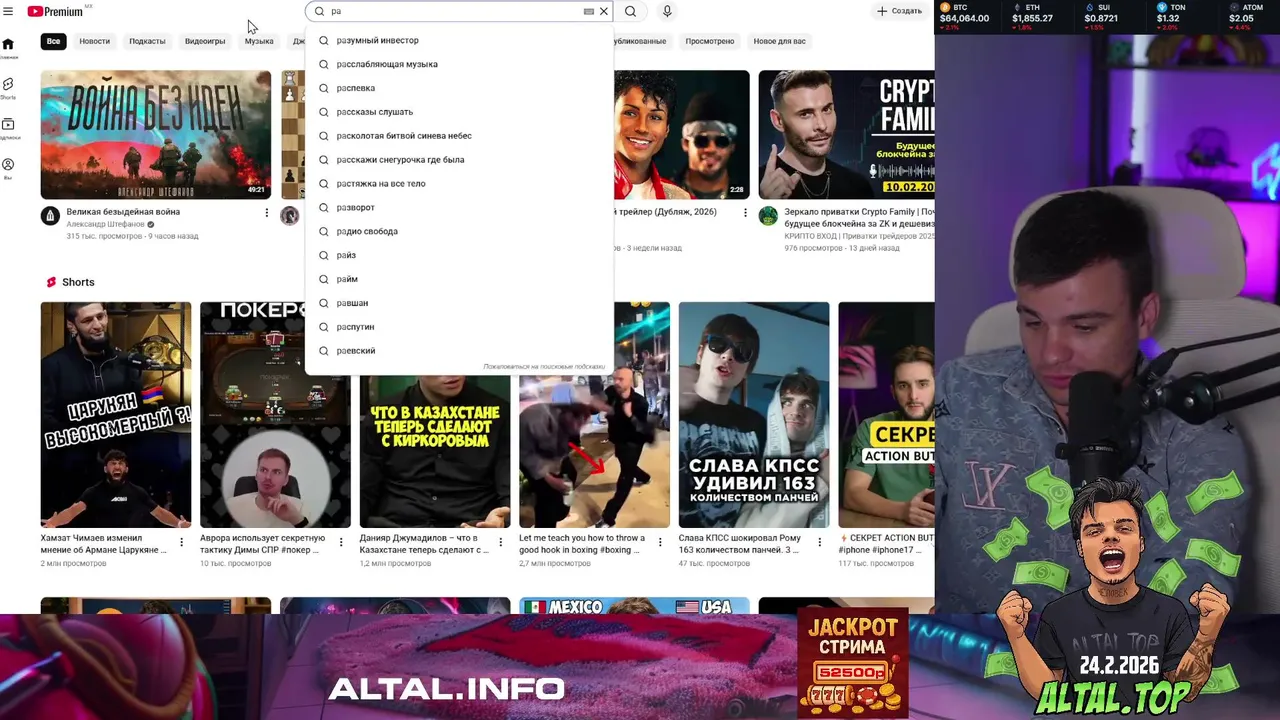Screen dimensions: 1280x720
Task: Choose suggestion "рассказы слушать"
Action: pyautogui.click(x=459, y=112)
